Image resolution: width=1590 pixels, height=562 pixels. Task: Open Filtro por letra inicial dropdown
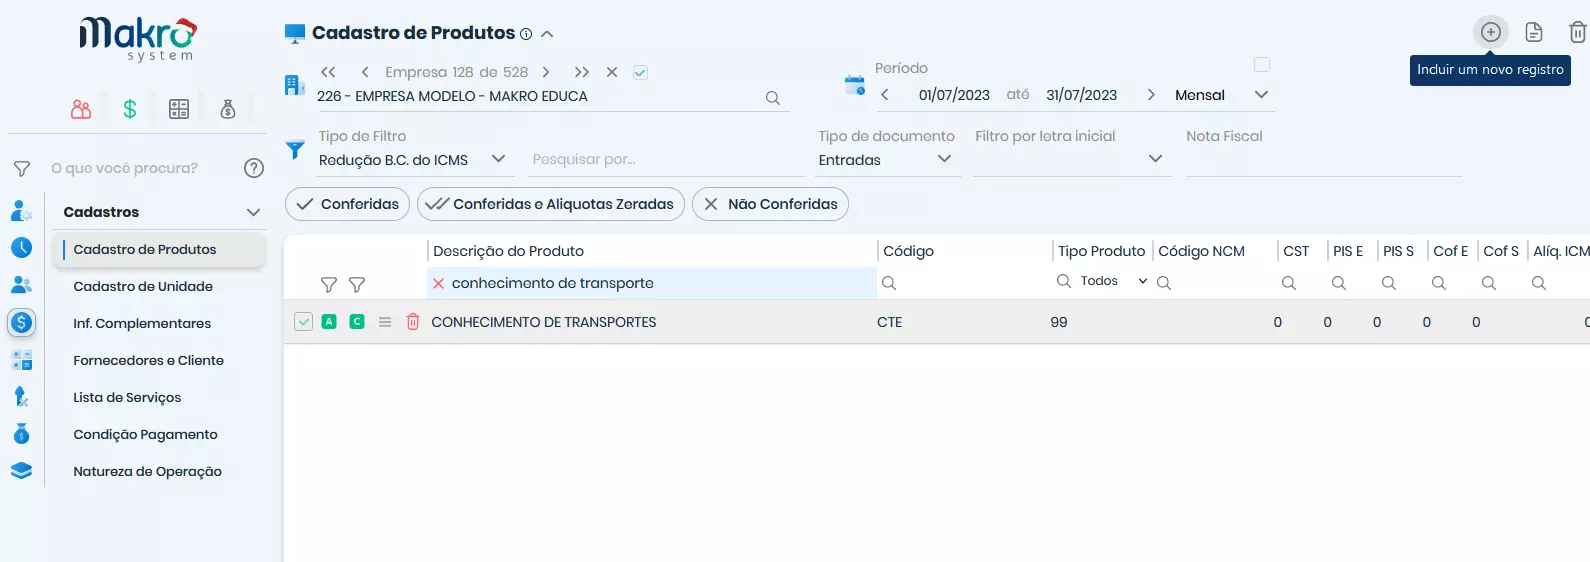coord(1071,160)
